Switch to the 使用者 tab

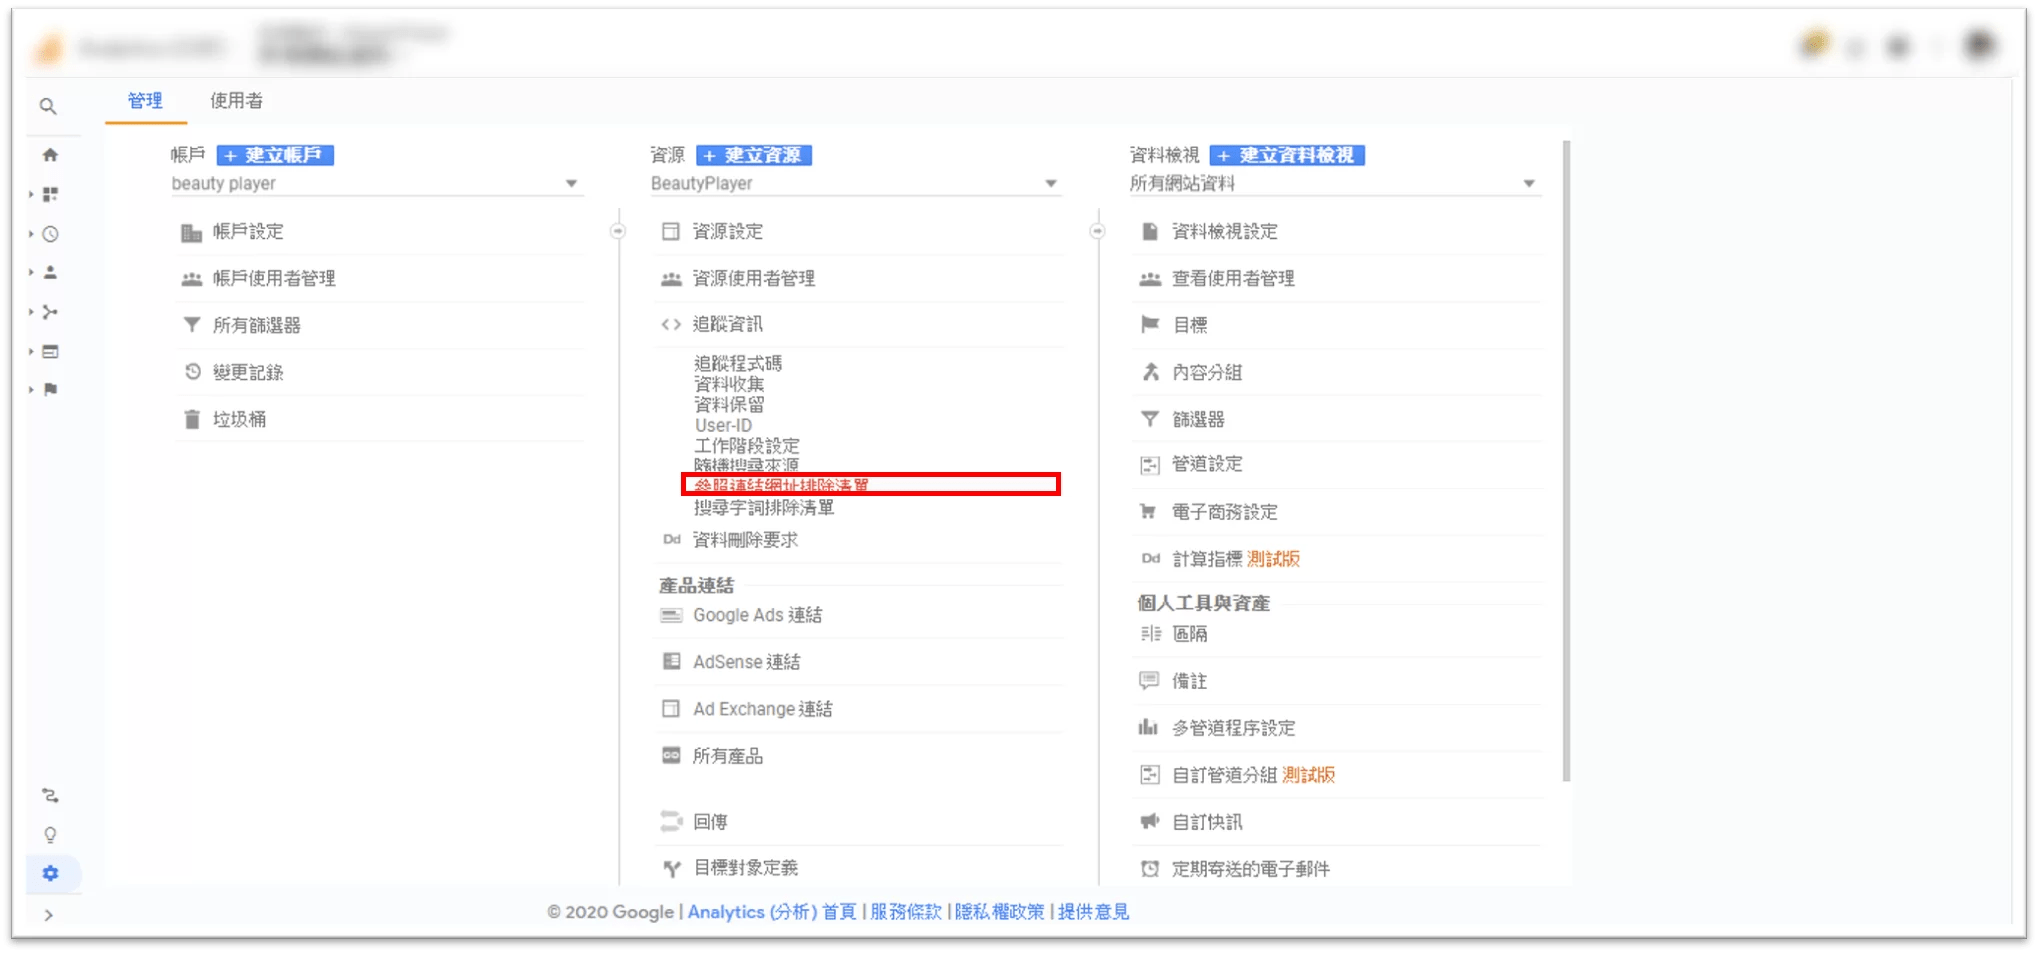tap(237, 101)
